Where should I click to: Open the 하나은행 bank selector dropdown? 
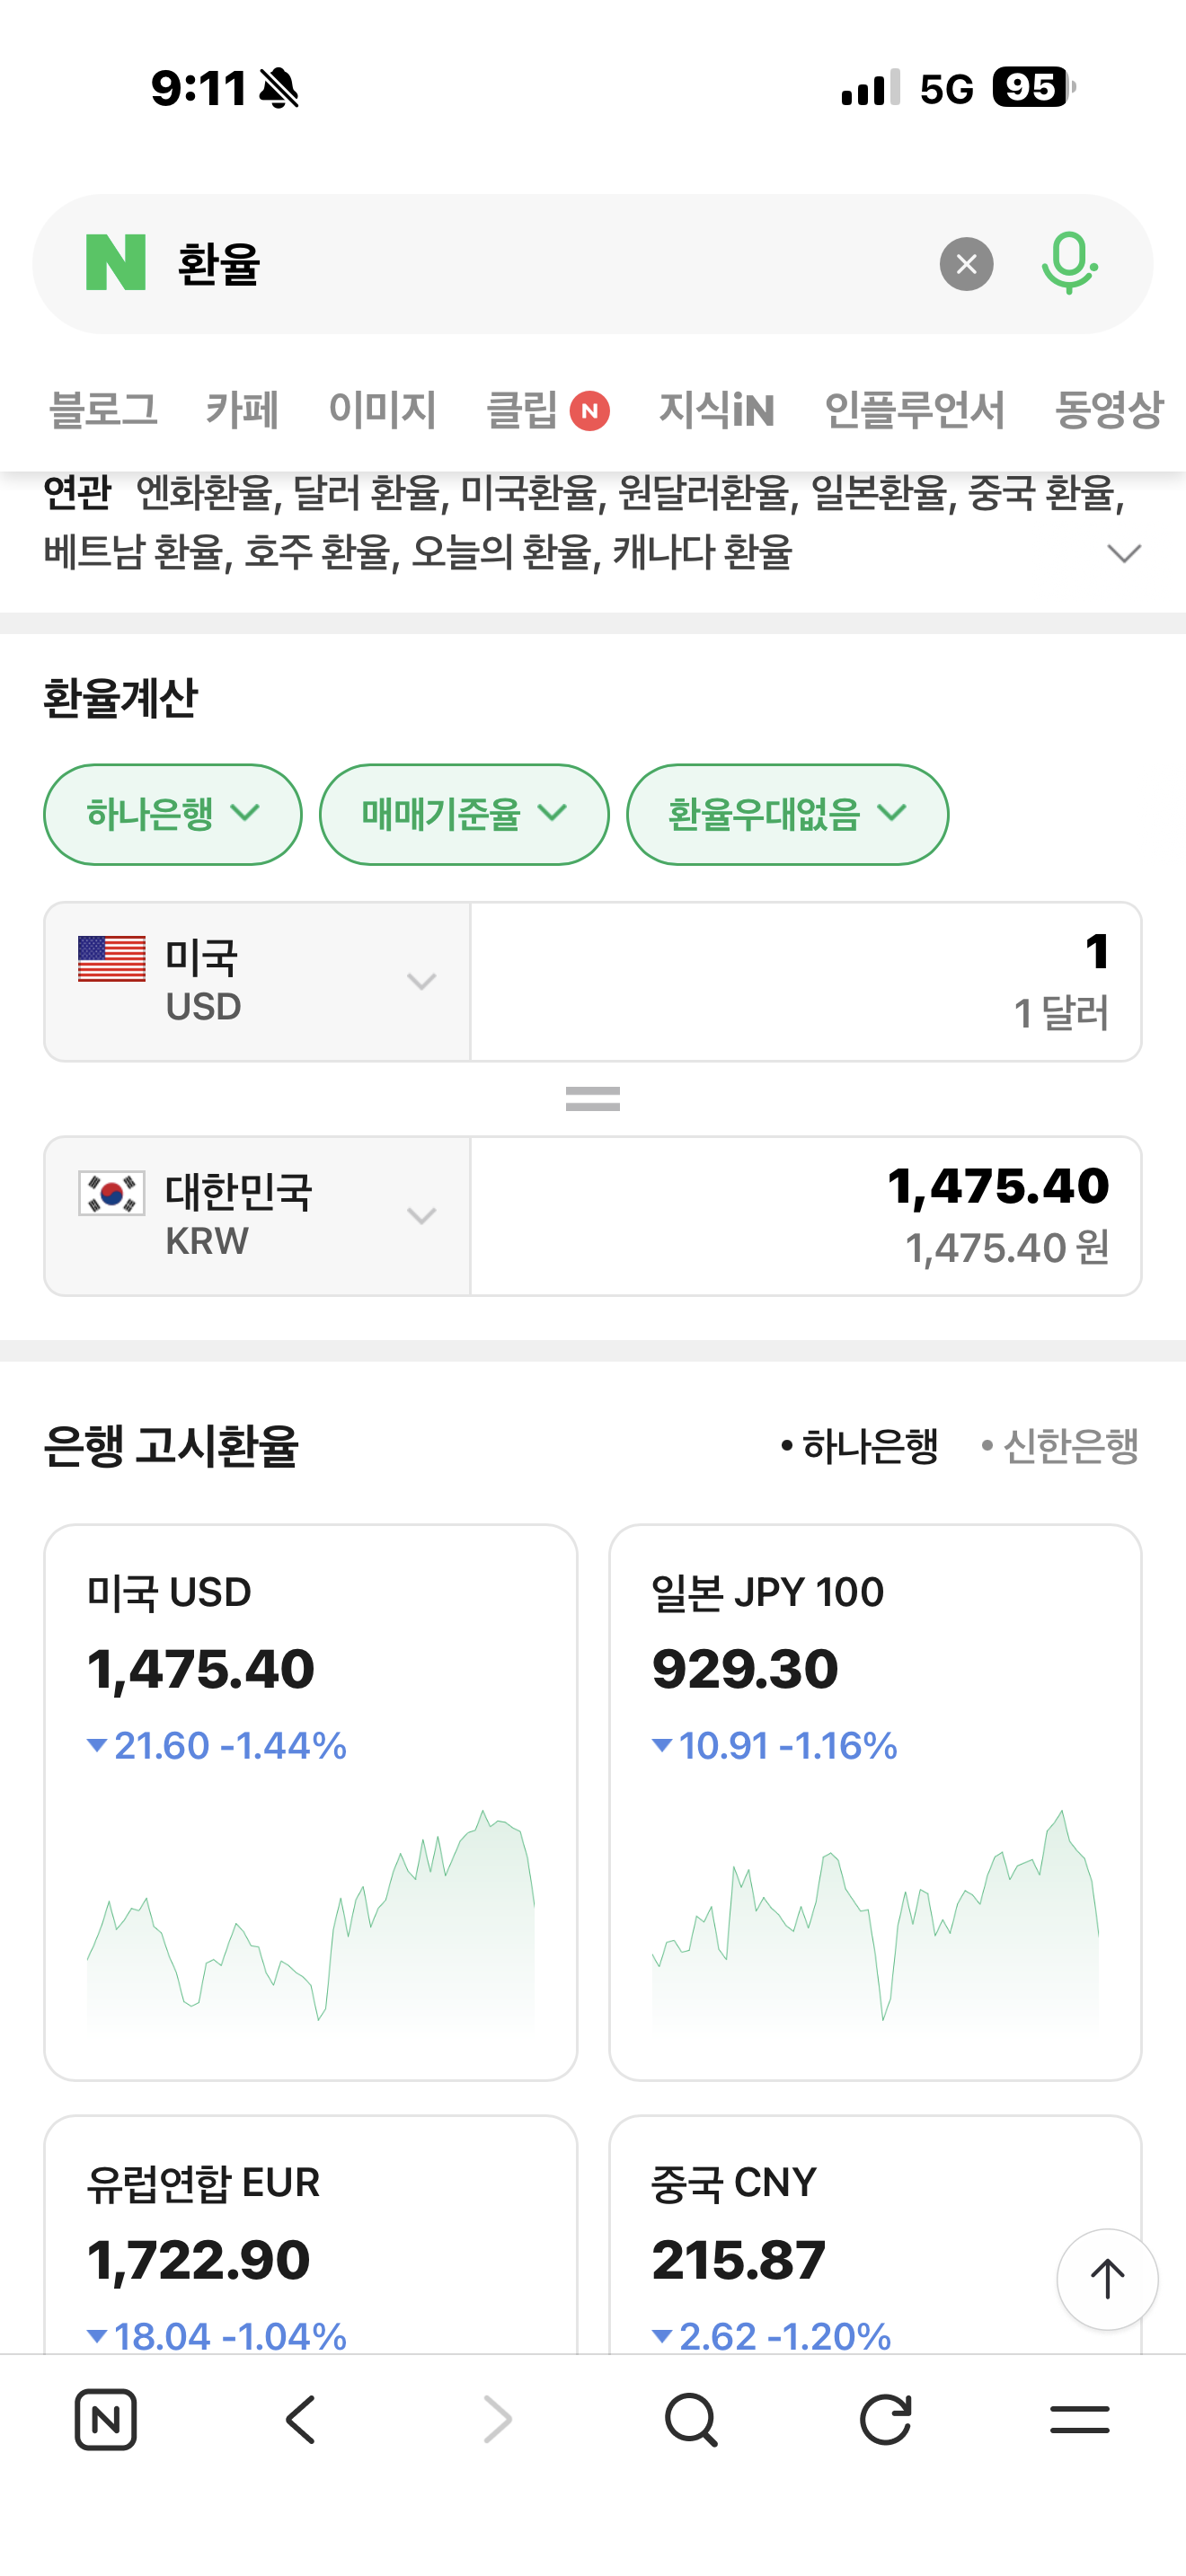click(x=172, y=814)
